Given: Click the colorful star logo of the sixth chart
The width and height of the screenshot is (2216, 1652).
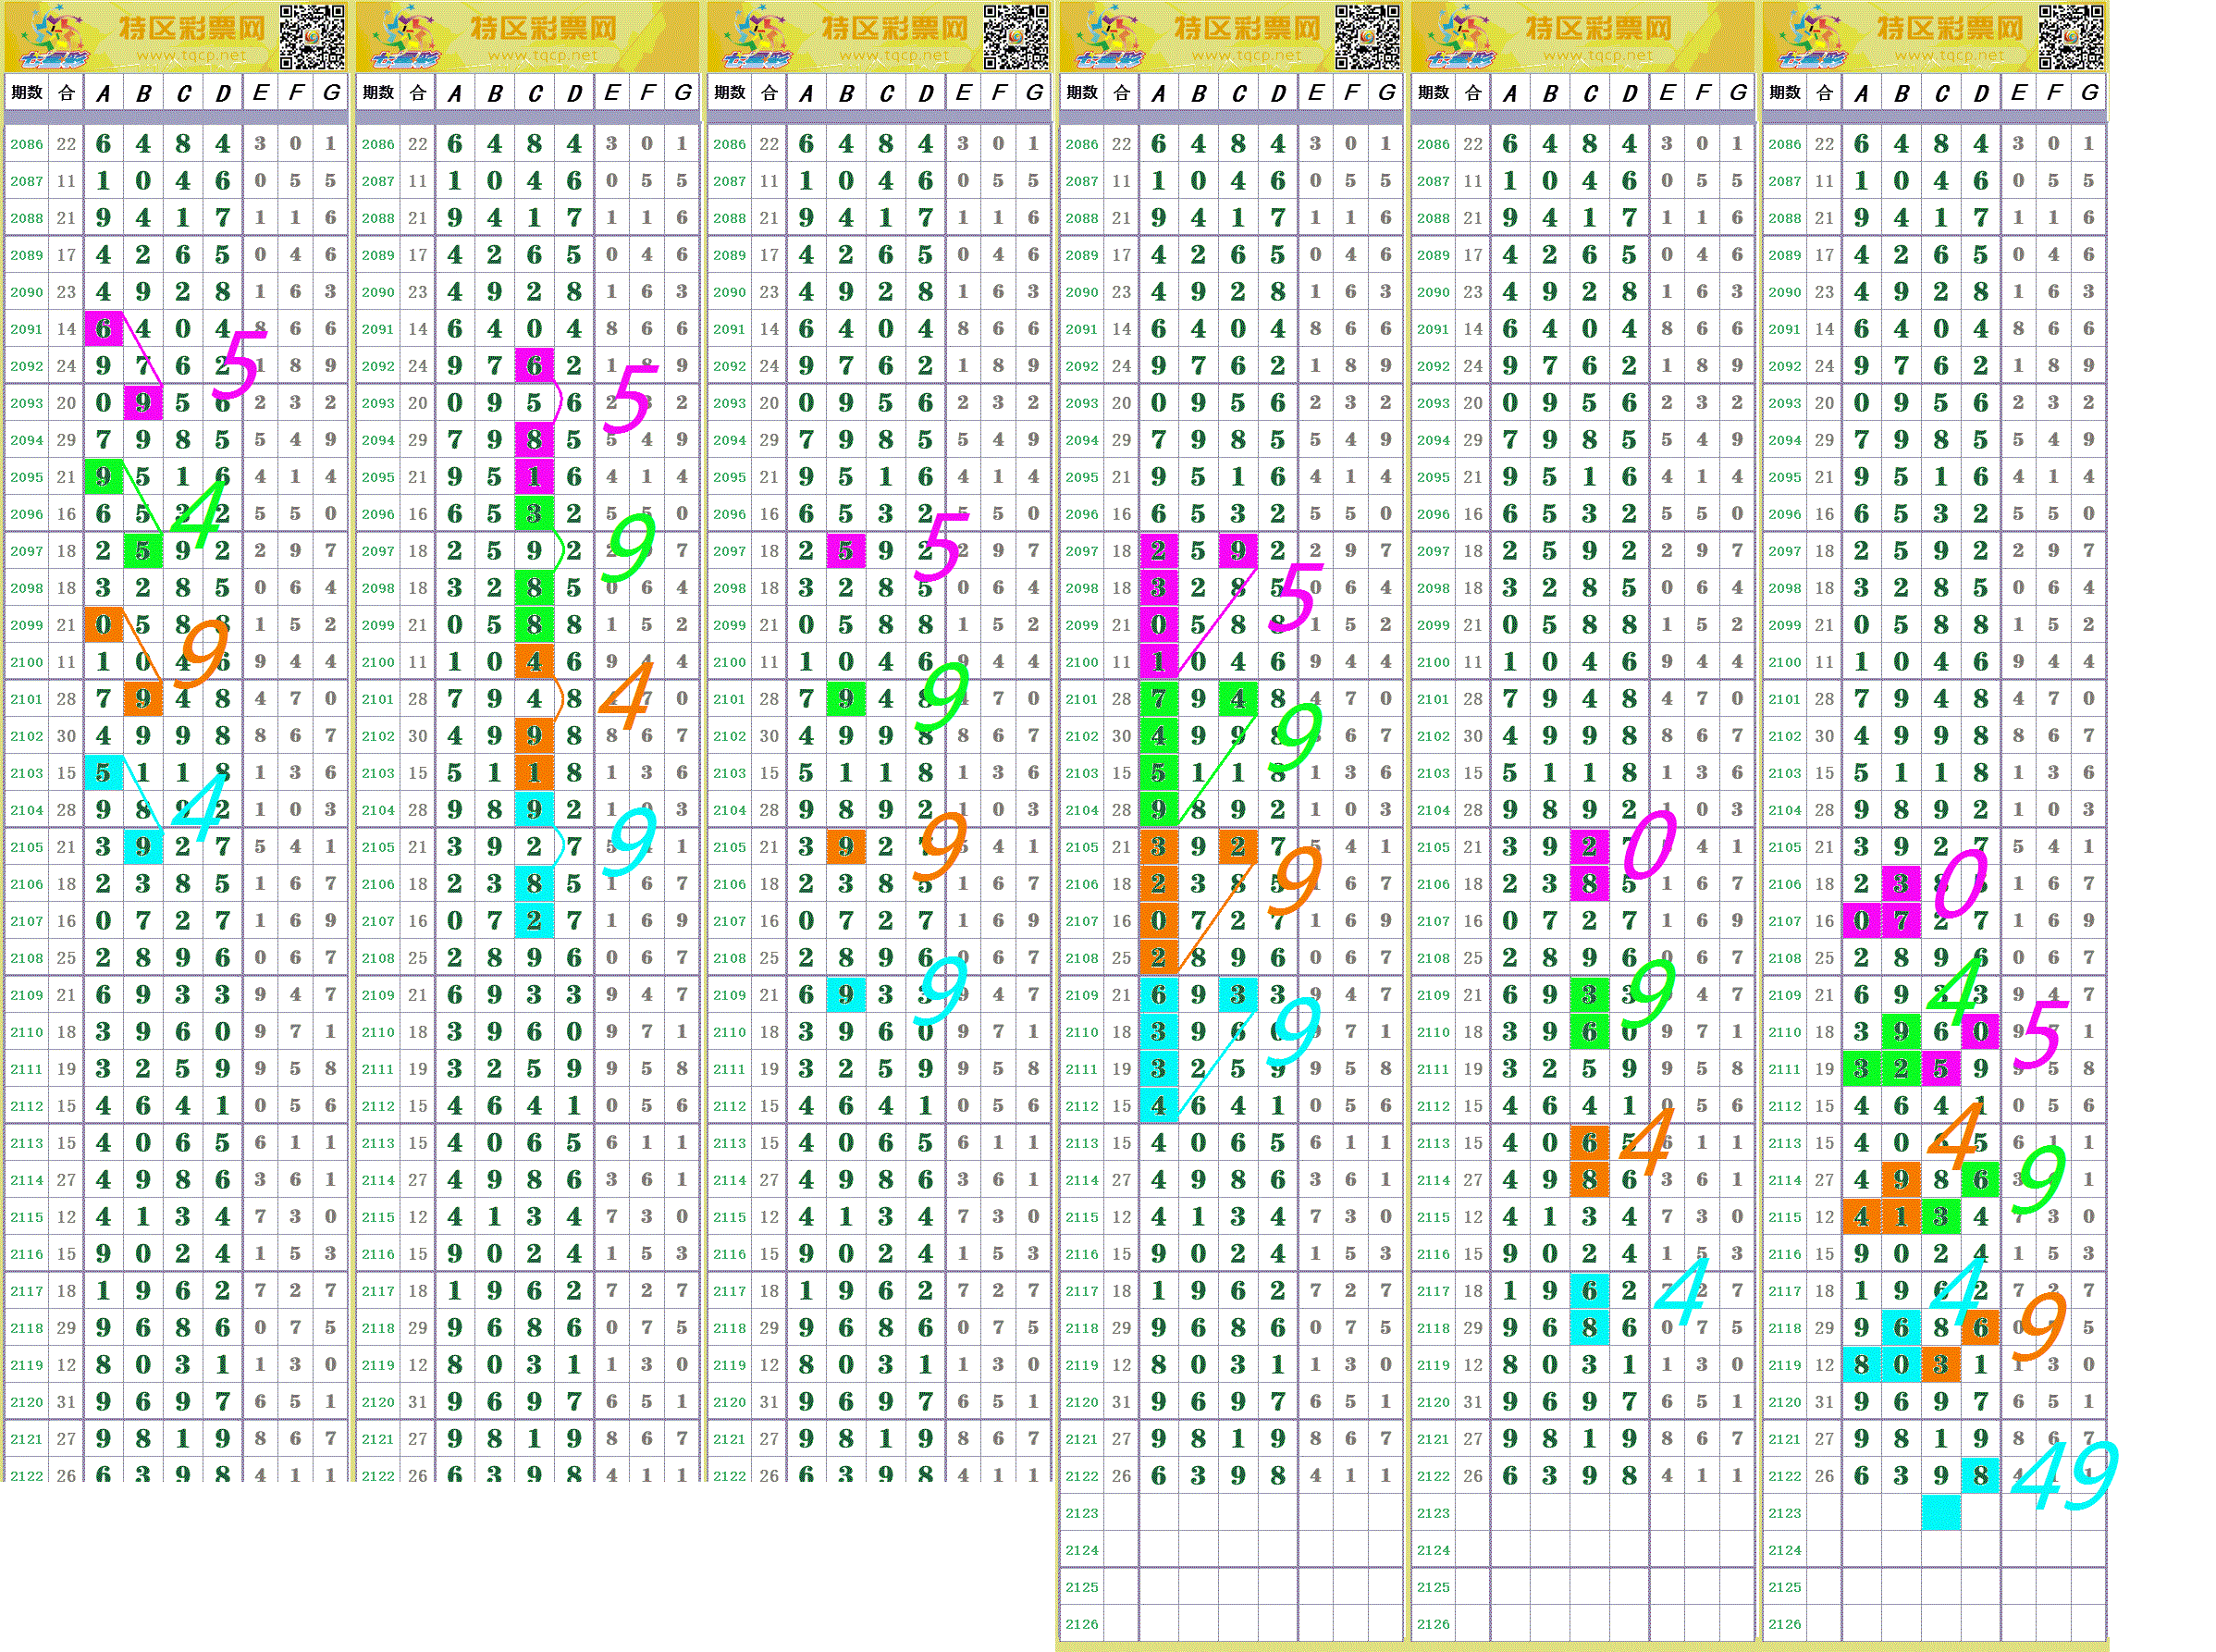Looking at the screenshot, I should tap(1814, 36).
